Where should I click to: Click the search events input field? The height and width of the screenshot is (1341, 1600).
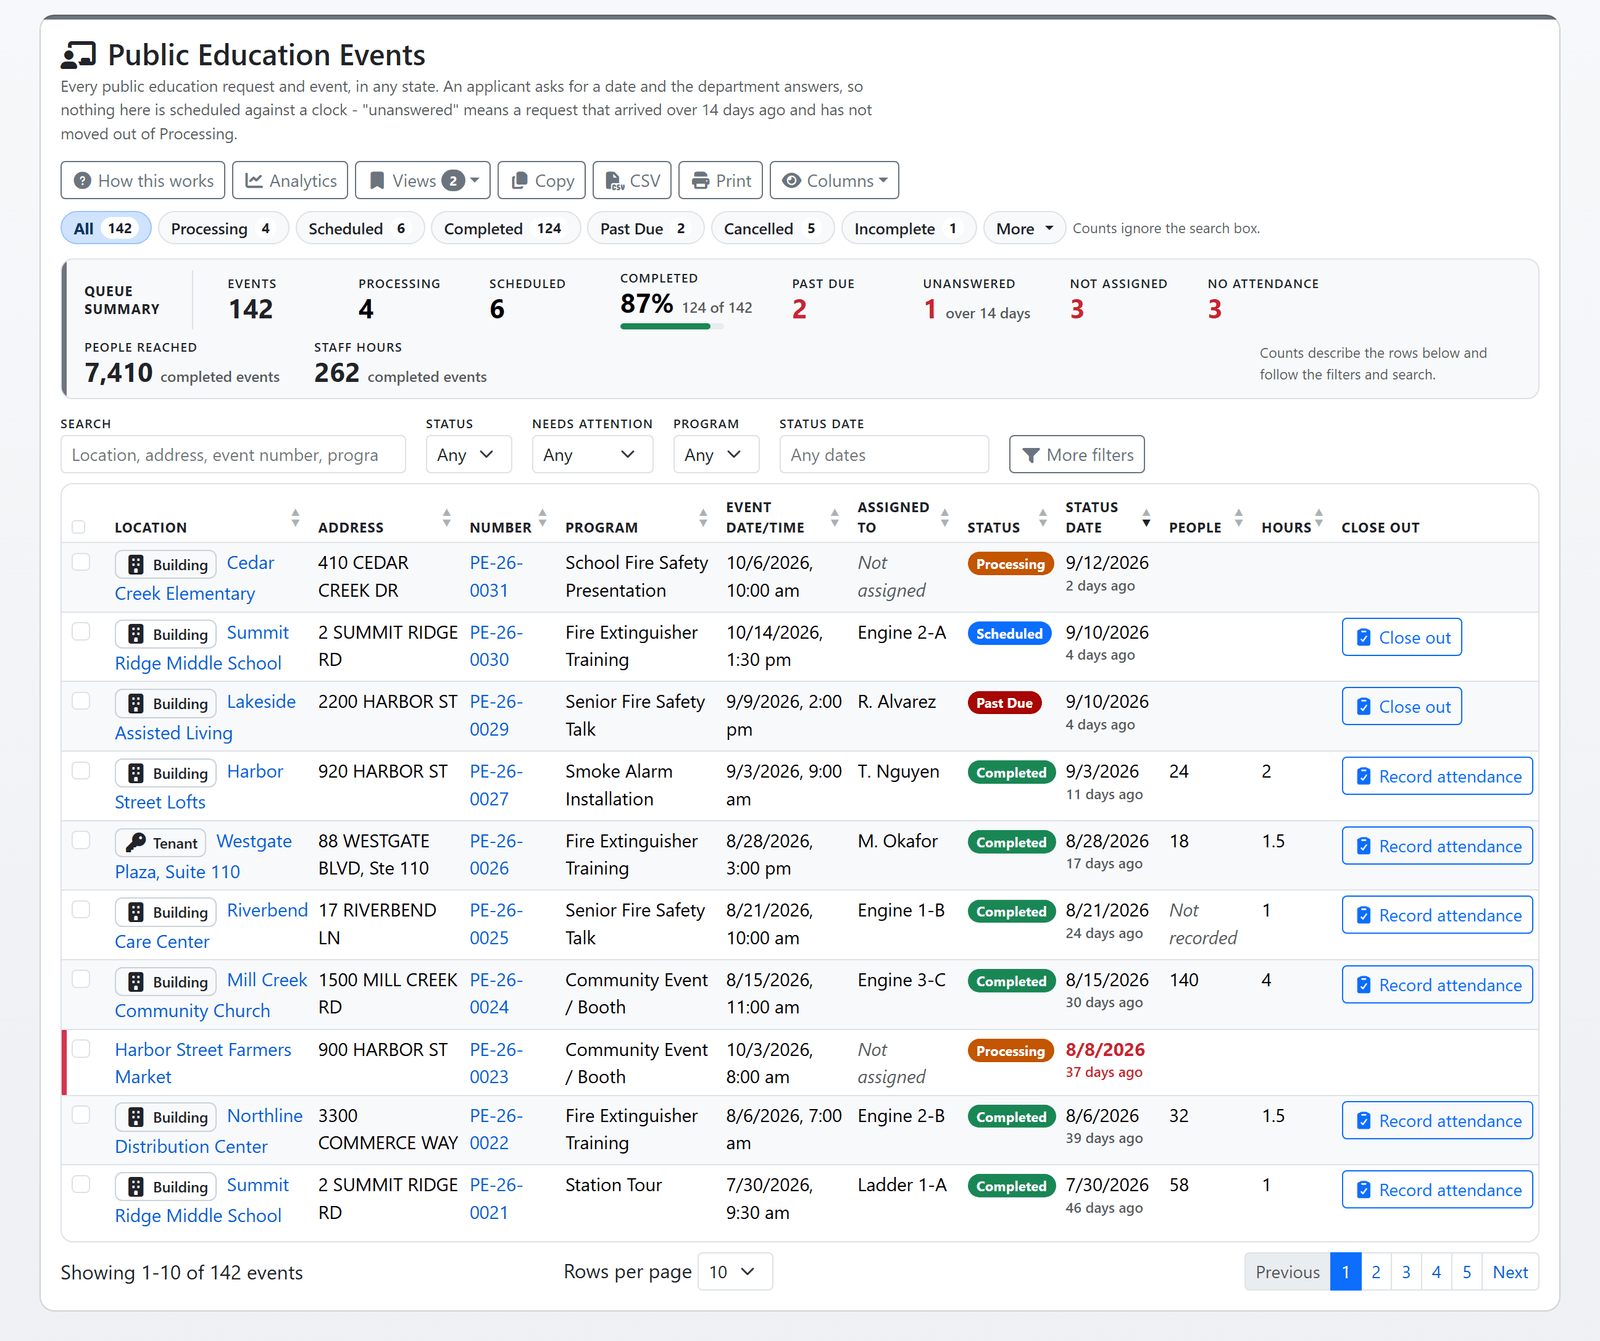(233, 455)
